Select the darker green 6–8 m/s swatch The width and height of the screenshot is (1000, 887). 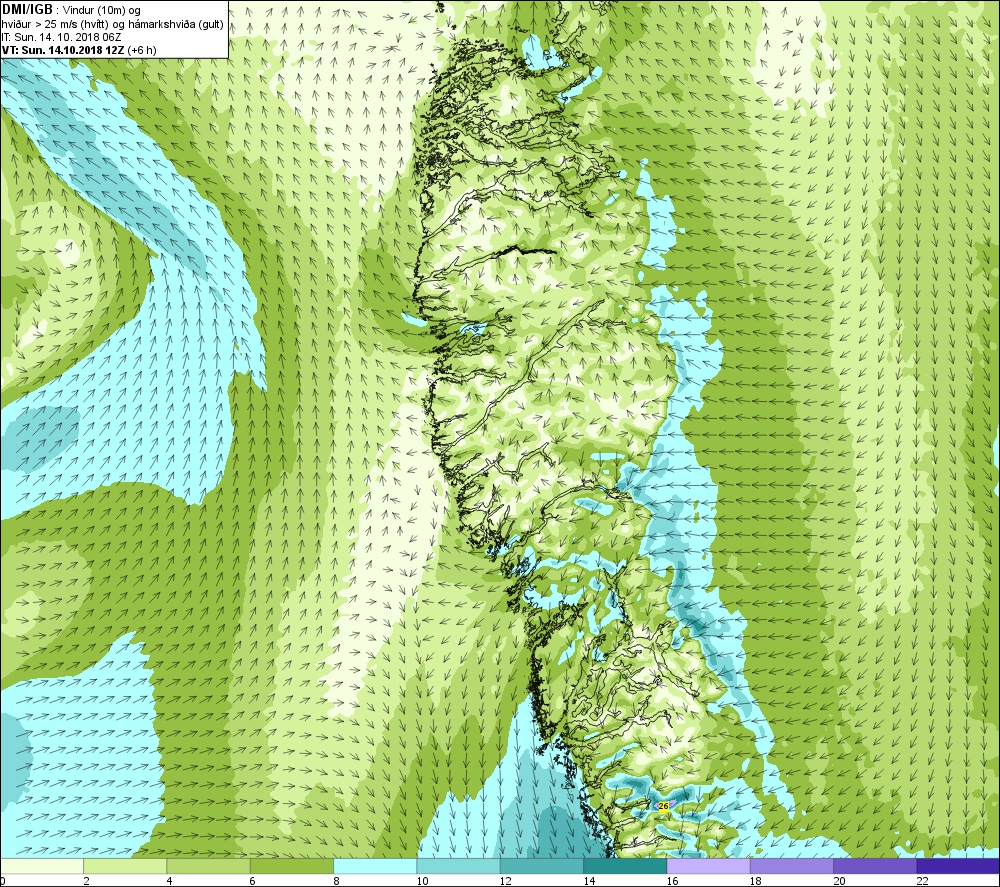(291, 866)
